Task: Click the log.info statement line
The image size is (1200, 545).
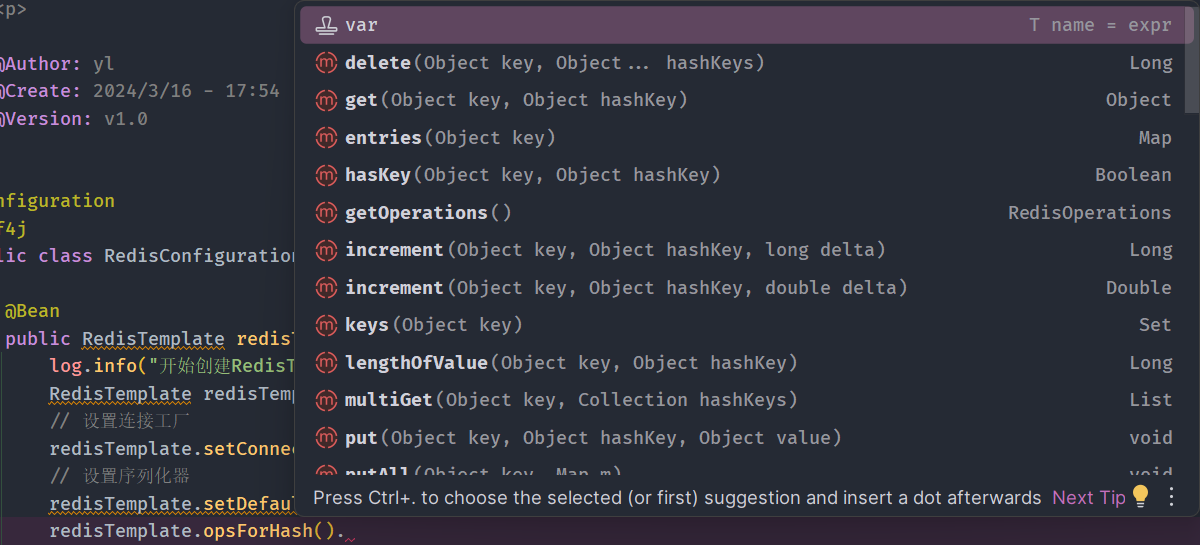Action: (x=170, y=365)
